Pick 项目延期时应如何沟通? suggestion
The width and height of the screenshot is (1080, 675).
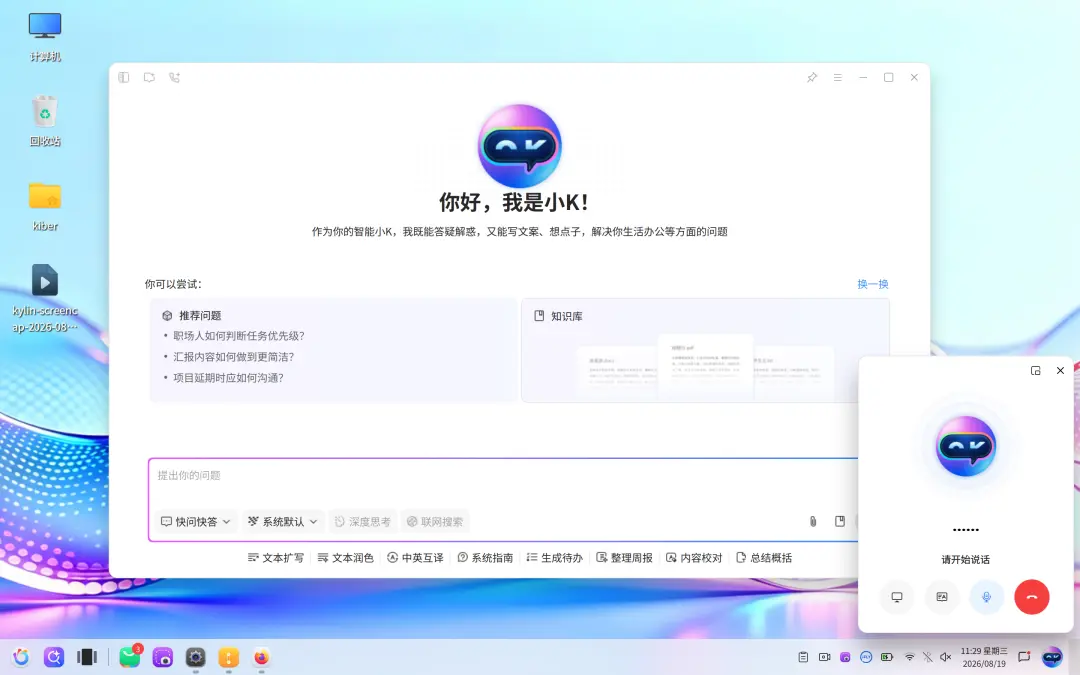[x=228, y=377]
